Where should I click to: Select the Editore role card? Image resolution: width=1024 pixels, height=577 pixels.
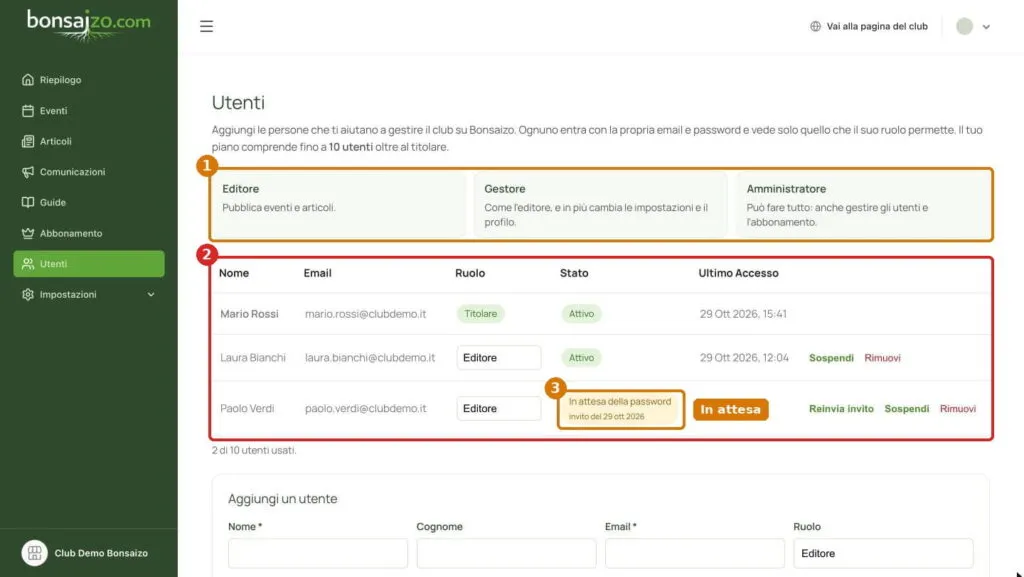pyautogui.click(x=340, y=205)
